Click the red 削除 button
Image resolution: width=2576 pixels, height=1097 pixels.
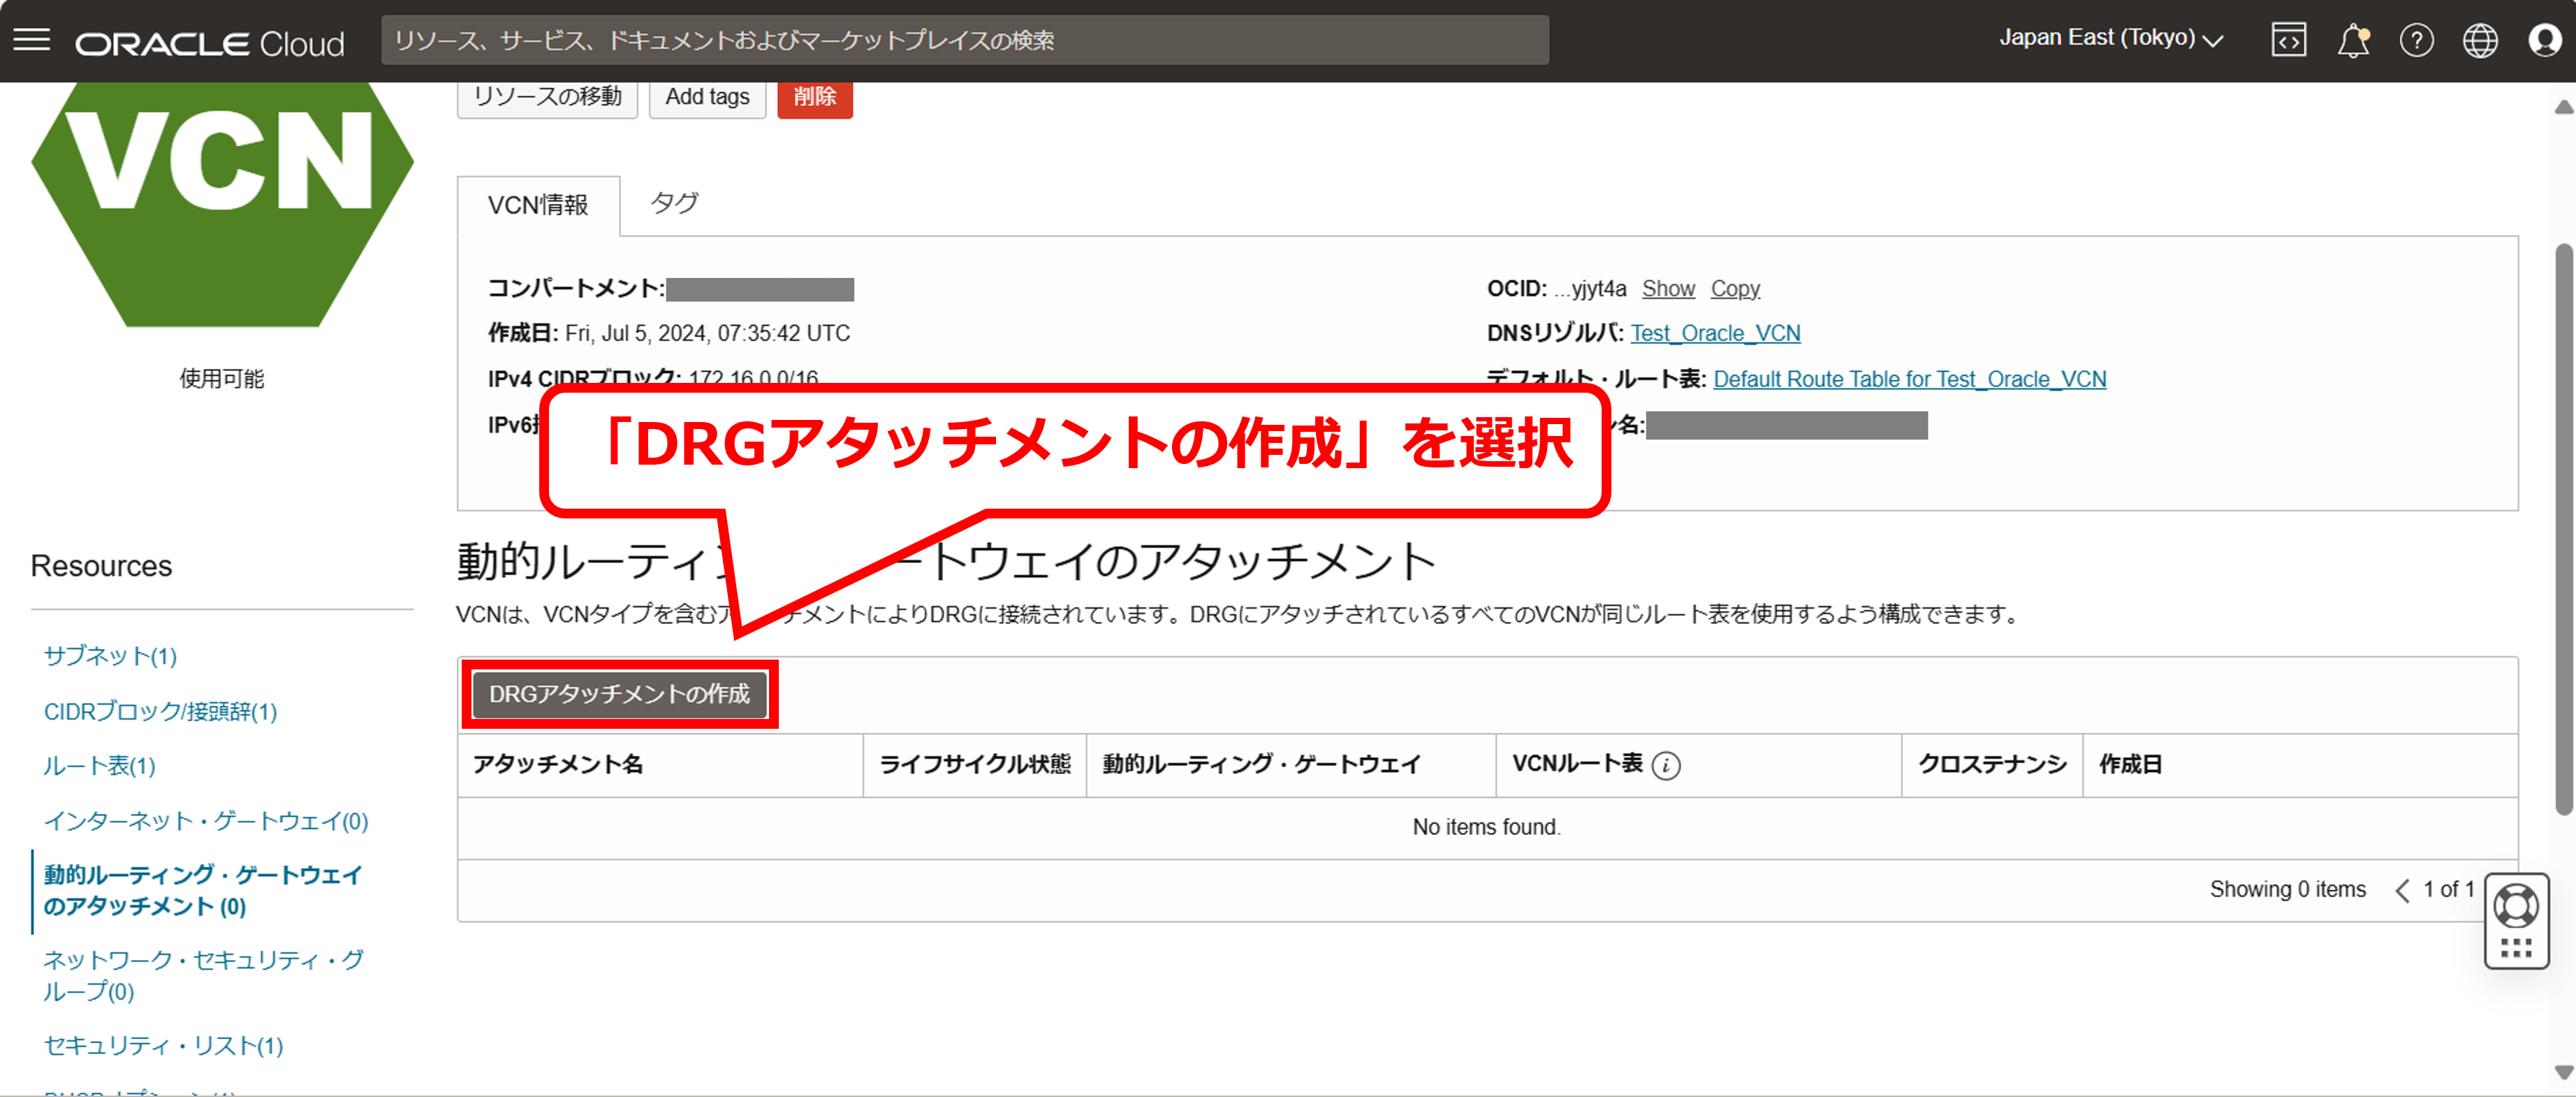(814, 97)
